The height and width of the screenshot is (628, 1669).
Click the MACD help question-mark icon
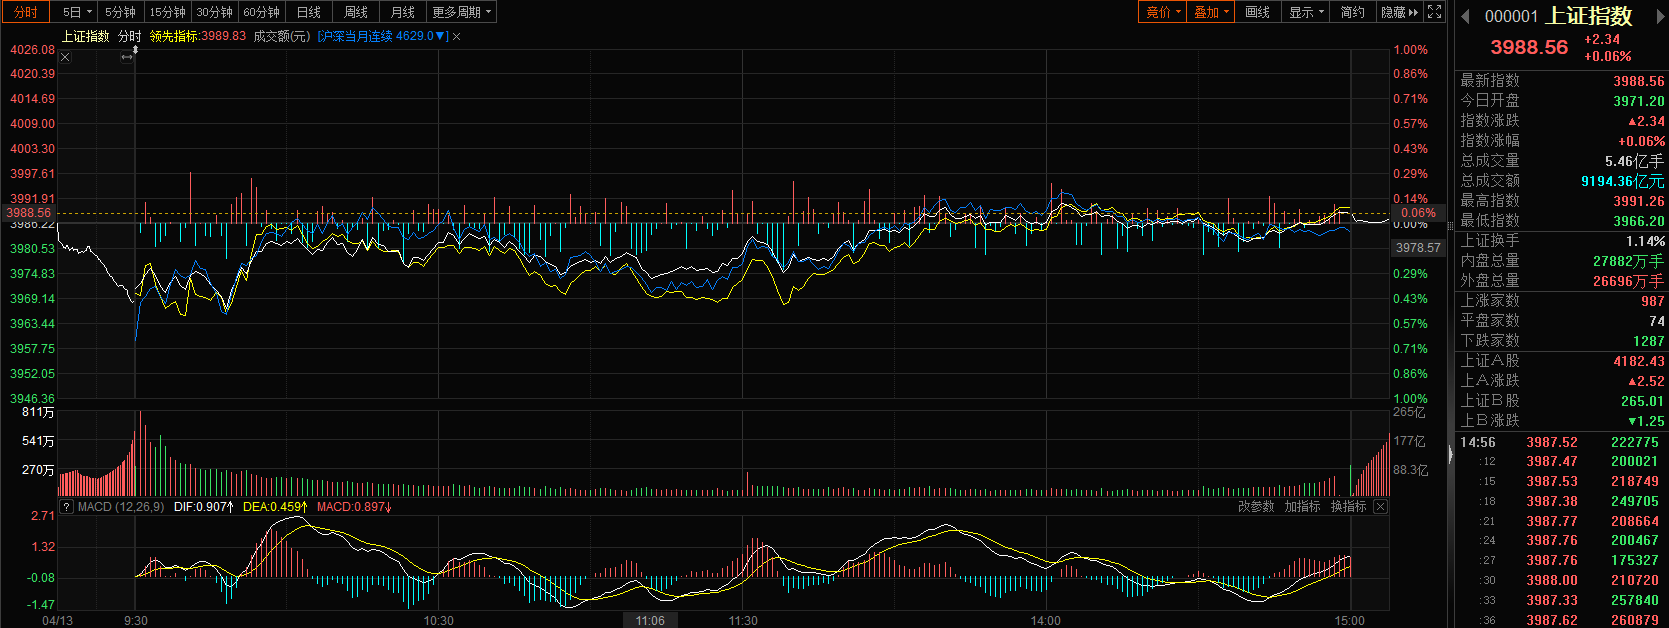point(67,507)
